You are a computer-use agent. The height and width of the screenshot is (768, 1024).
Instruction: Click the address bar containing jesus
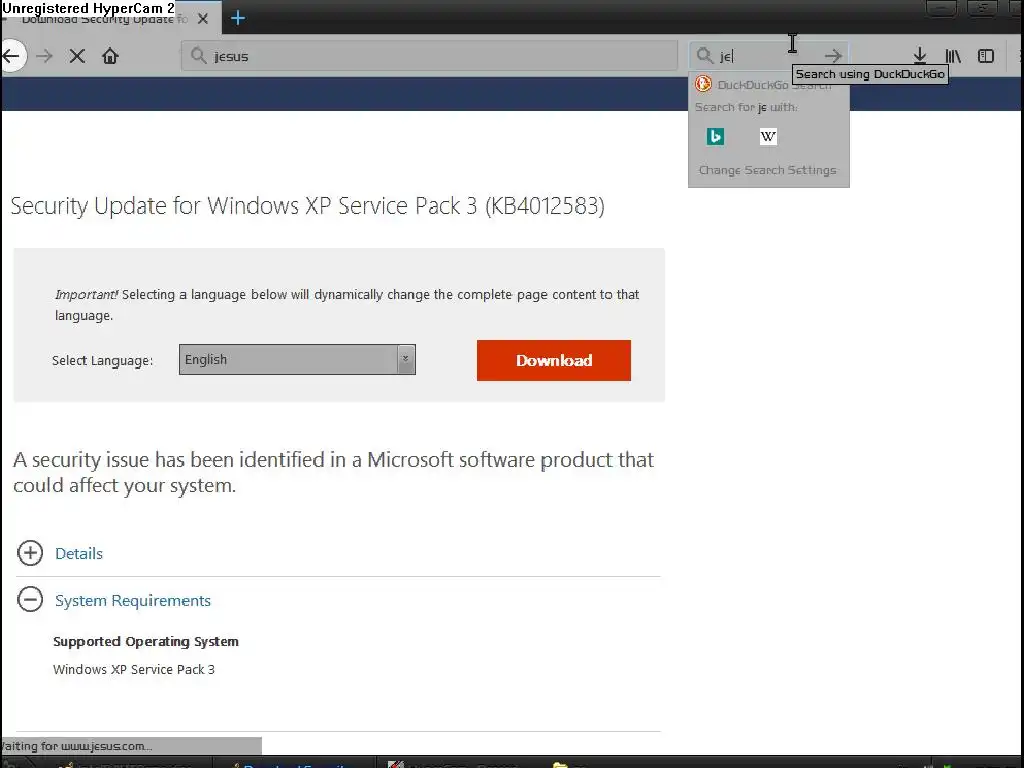coord(429,56)
